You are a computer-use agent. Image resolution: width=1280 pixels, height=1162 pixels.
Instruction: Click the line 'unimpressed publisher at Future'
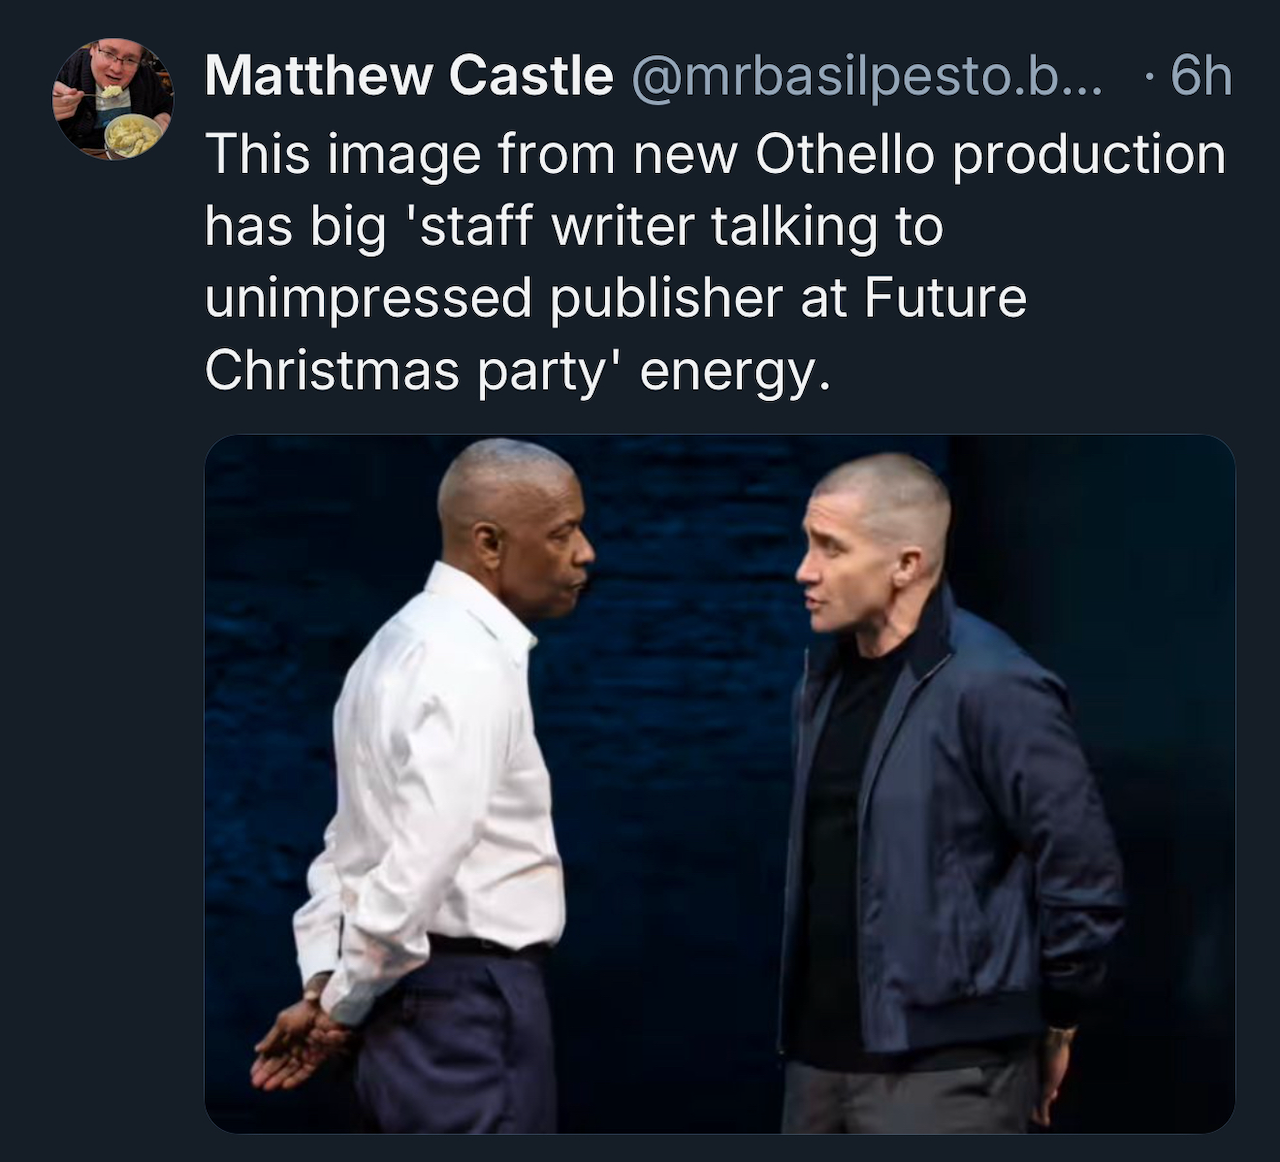pyautogui.click(x=616, y=298)
